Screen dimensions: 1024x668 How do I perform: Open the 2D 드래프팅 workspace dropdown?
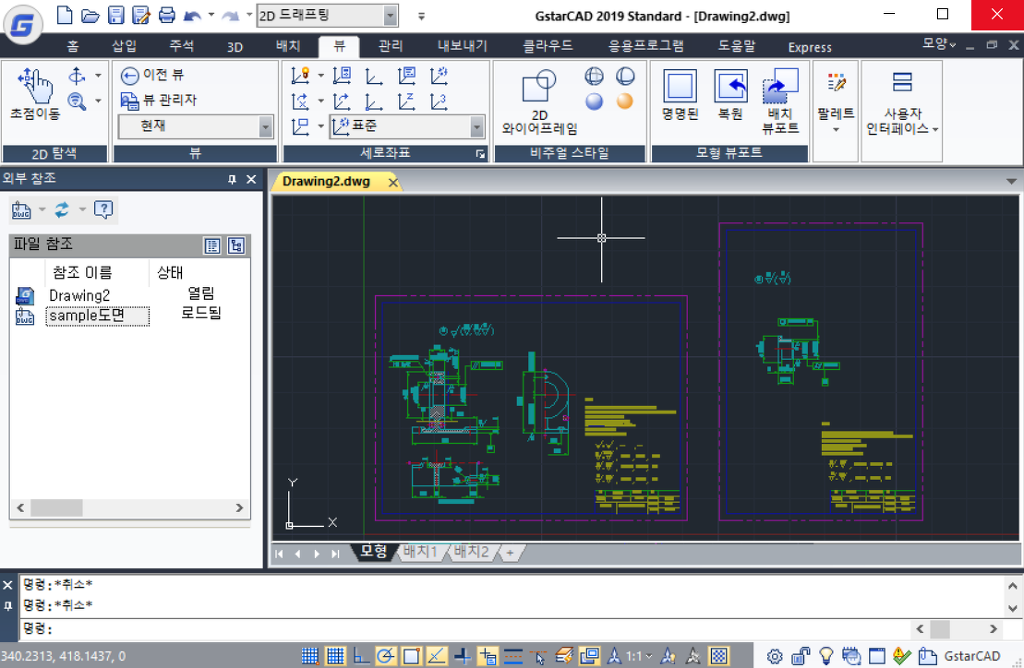point(389,16)
